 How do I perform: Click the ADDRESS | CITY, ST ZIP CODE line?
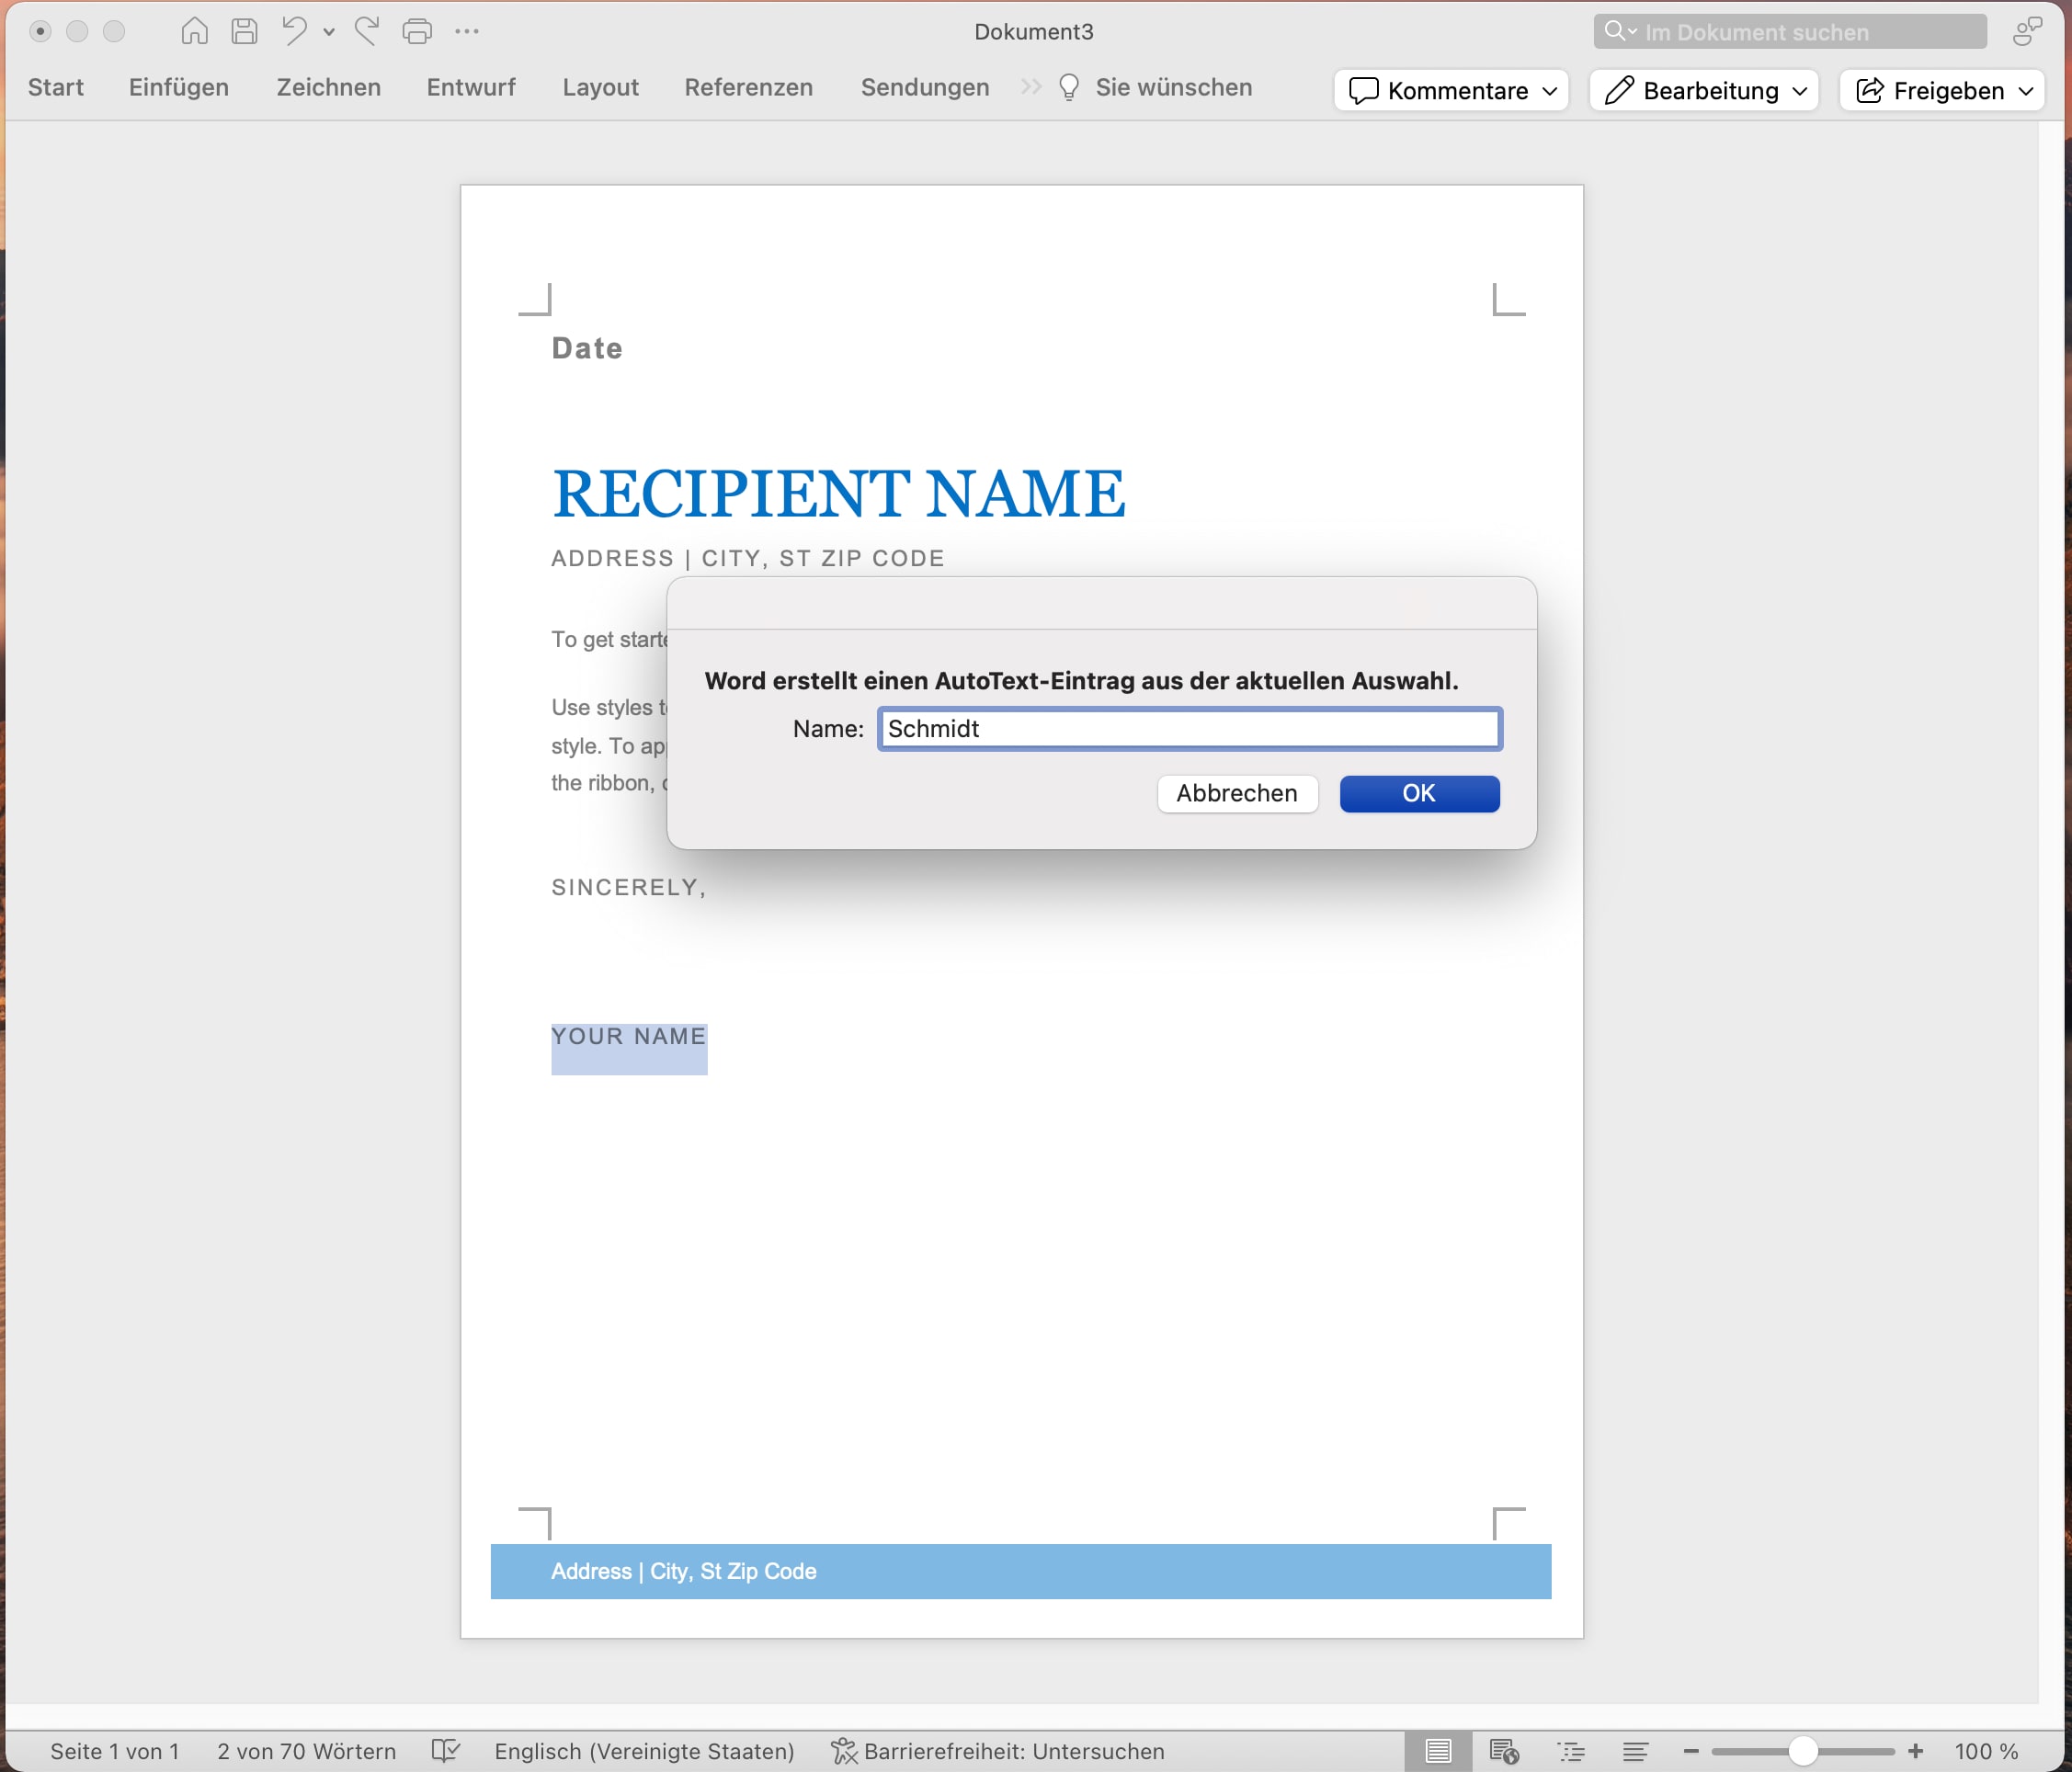[x=748, y=558]
